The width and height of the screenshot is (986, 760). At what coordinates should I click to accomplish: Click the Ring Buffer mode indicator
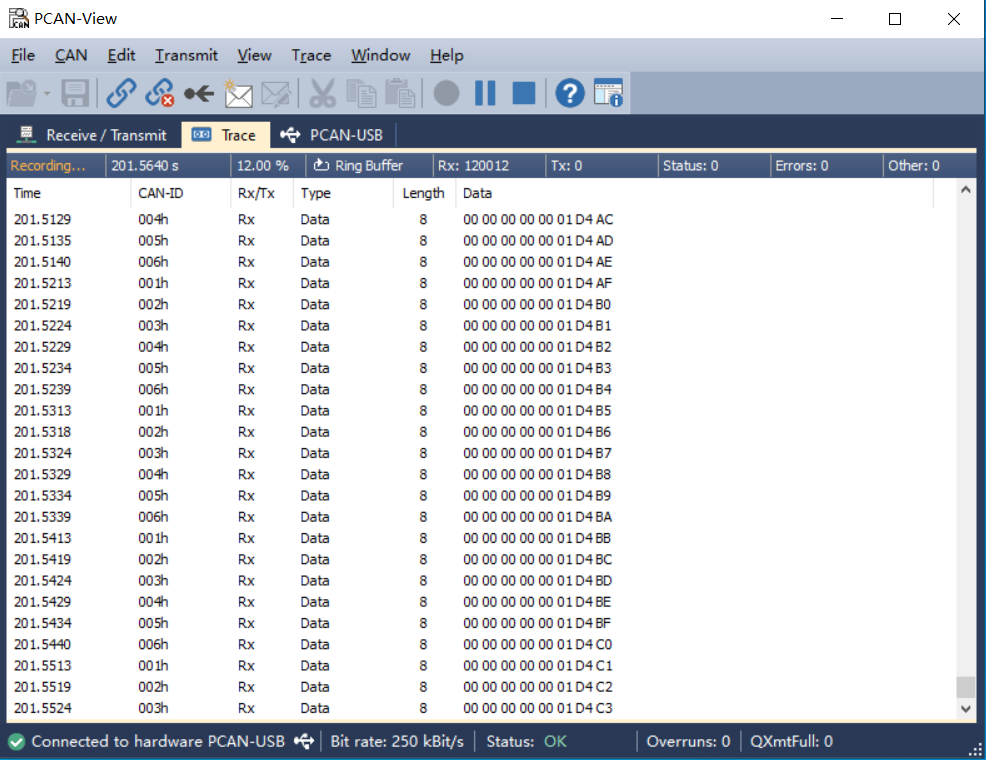click(x=358, y=166)
